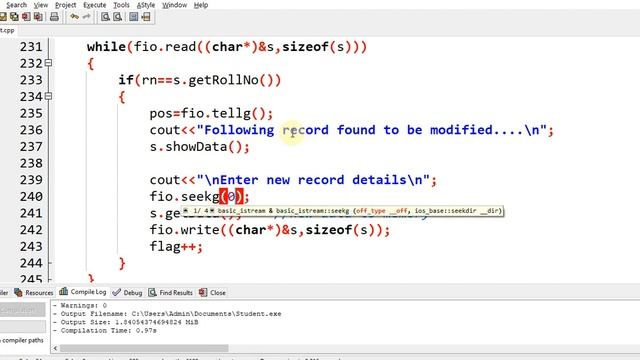Click the if(rn==s.getRollNo()) code line
Viewport: 640px width, 360px height.
click(200, 80)
